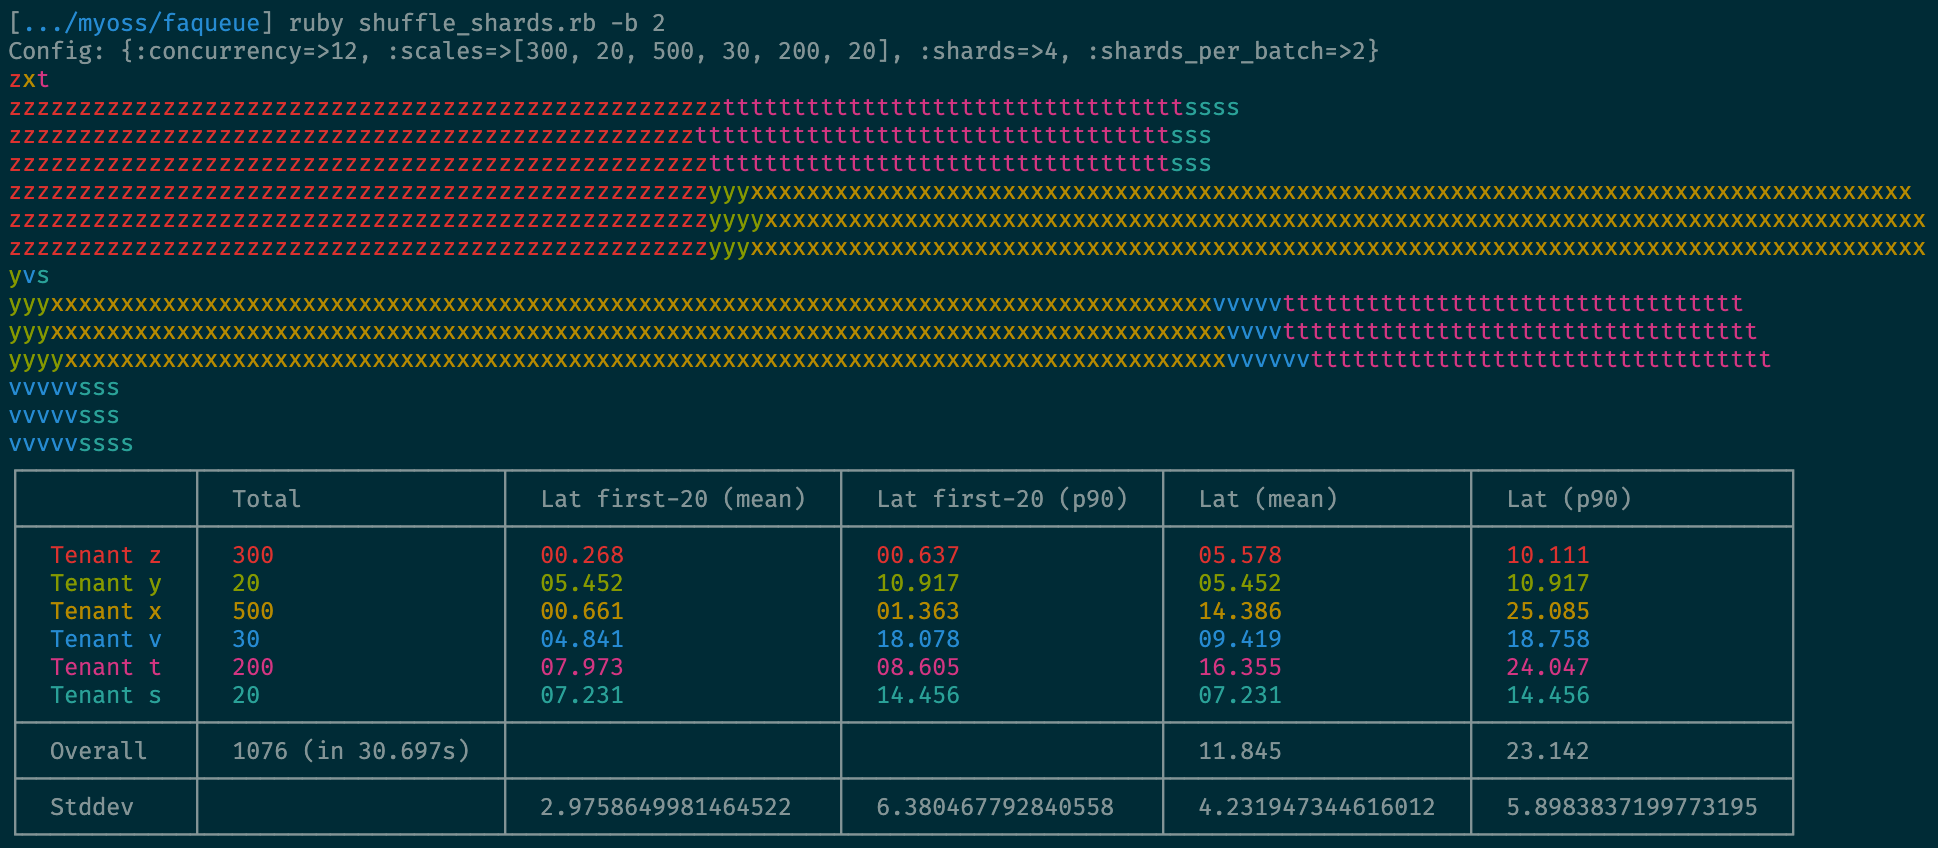Click the 'Tenant x' row label
Image resolution: width=1938 pixels, height=848 pixels.
click(106, 611)
